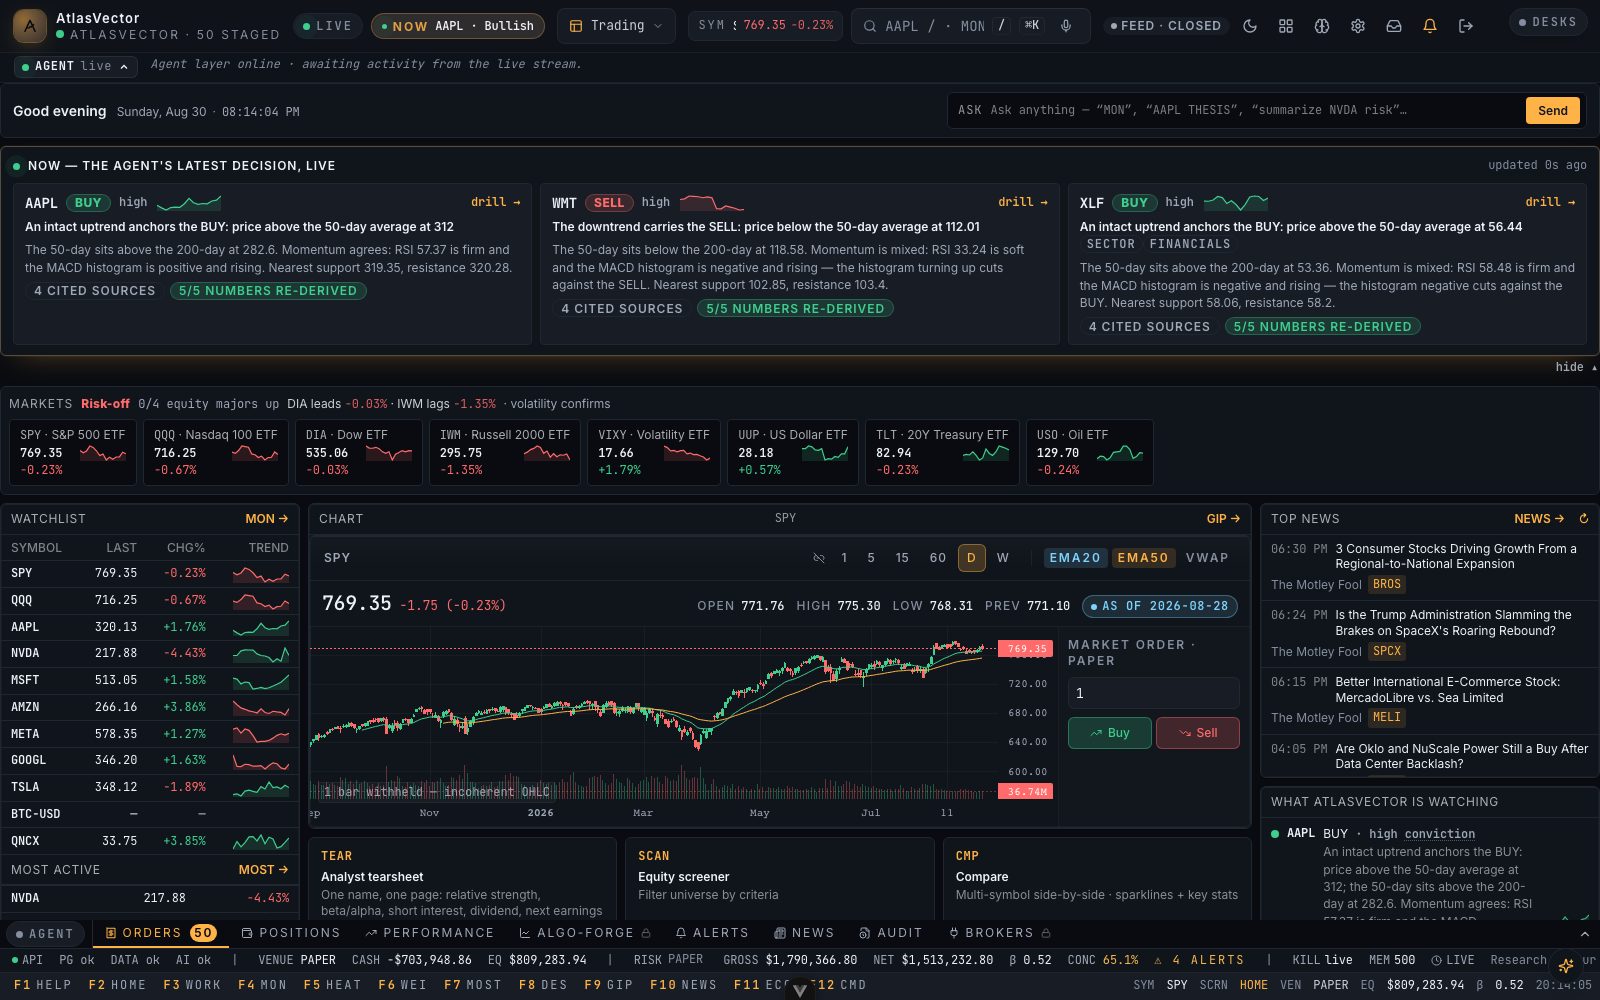This screenshot has width=1600, height=1000.
Task: Toggle dark mode with the moon icon
Action: pos(1250,26)
